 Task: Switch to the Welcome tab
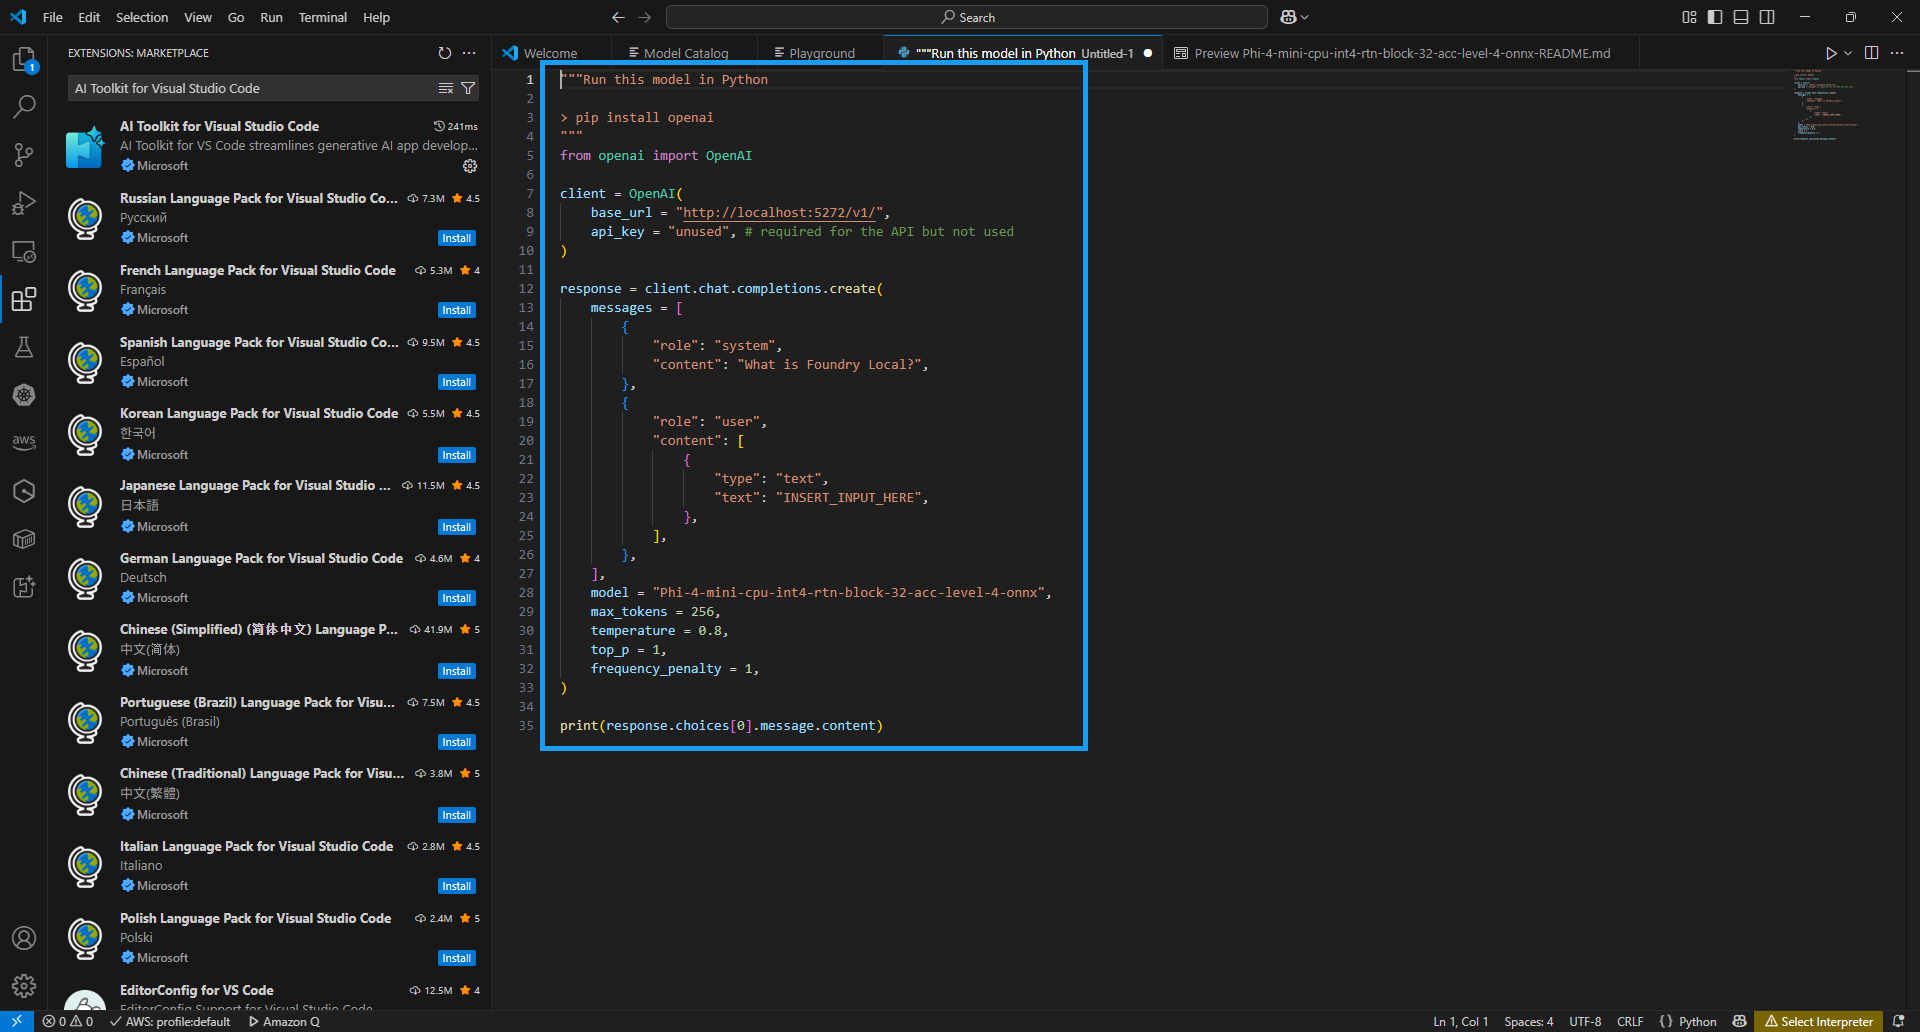coord(549,53)
